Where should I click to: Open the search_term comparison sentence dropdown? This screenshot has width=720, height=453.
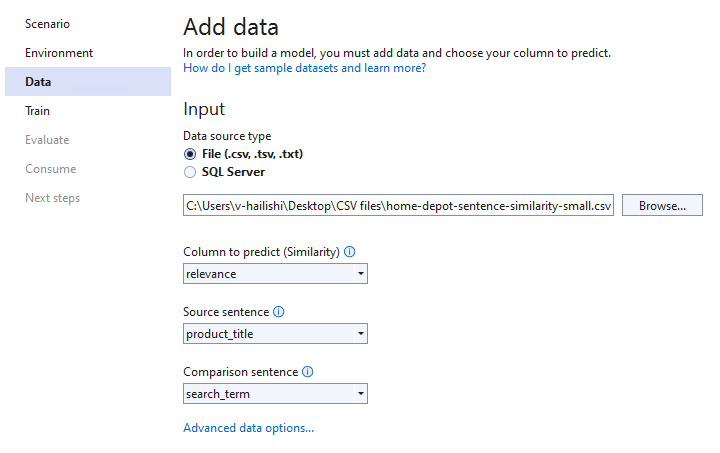pos(275,394)
